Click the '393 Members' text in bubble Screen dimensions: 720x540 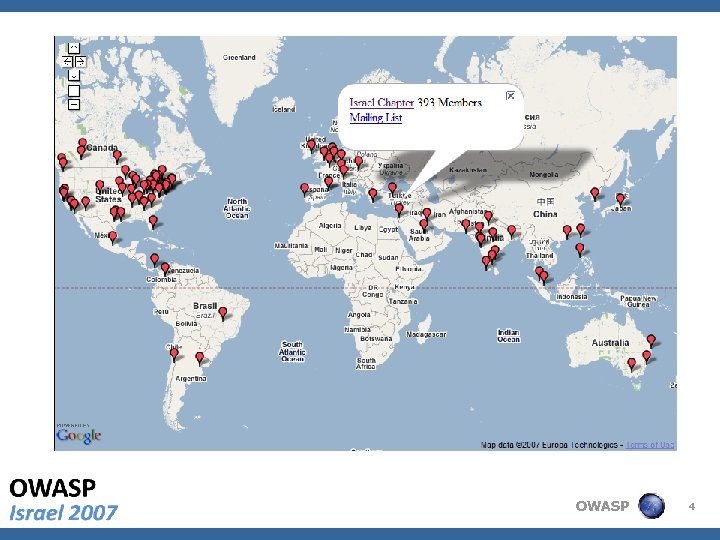[x=450, y=102]
